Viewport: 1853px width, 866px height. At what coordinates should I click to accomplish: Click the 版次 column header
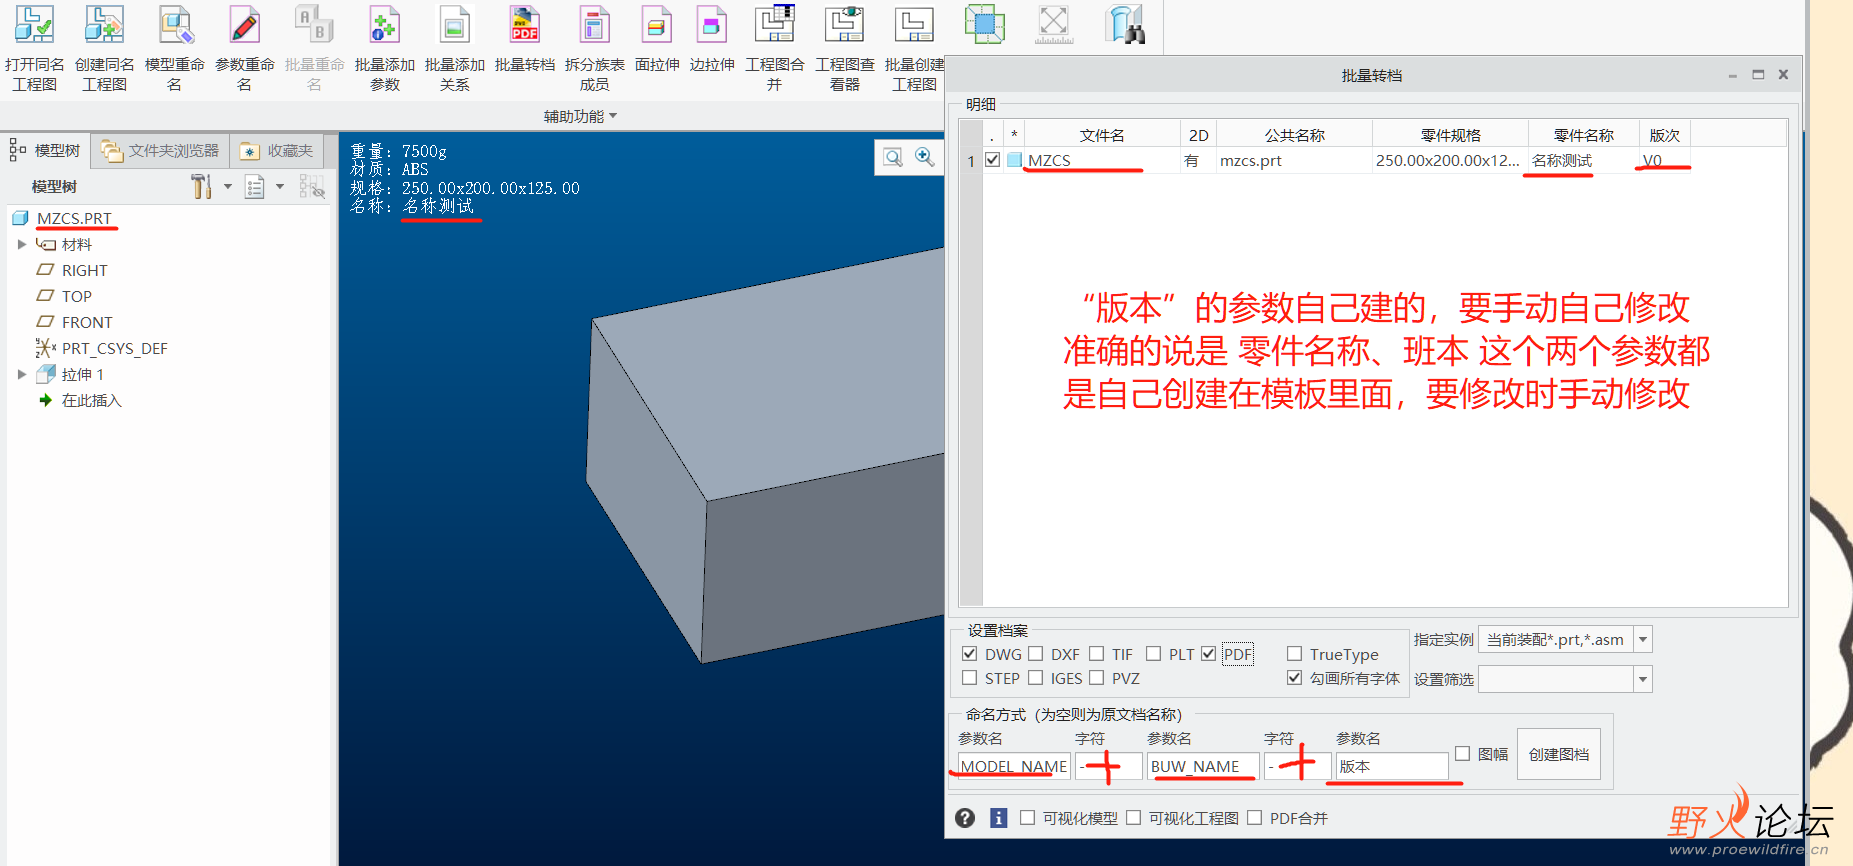(x=1664, y=135)
